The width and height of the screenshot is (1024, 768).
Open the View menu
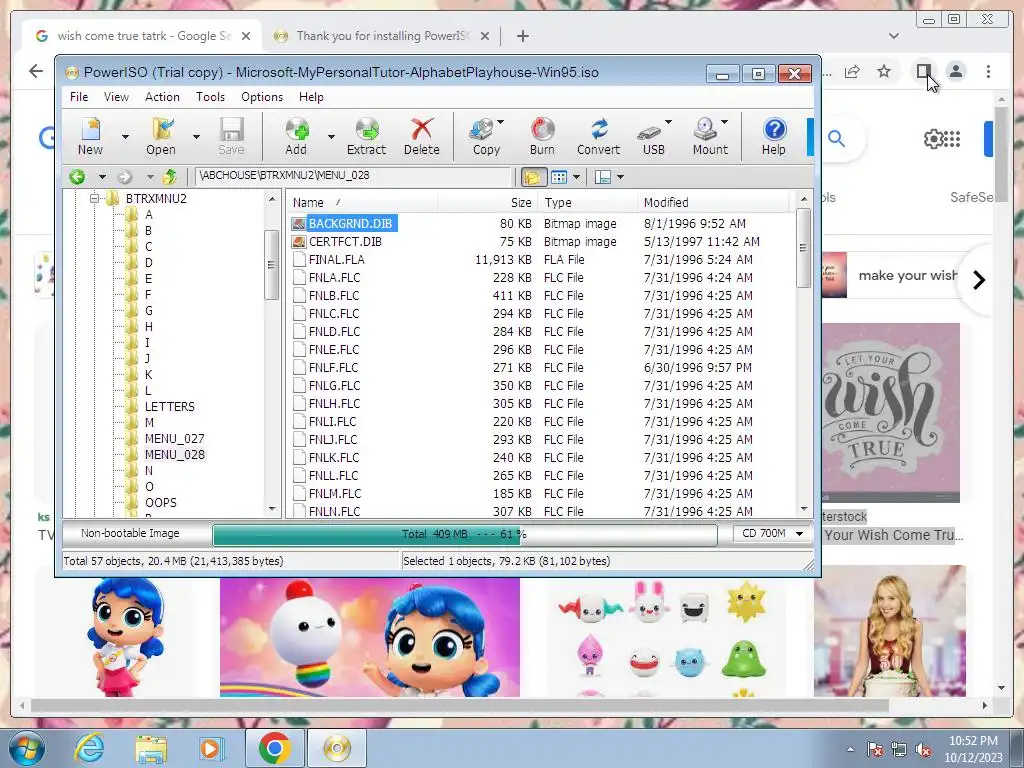coord(116,97)
